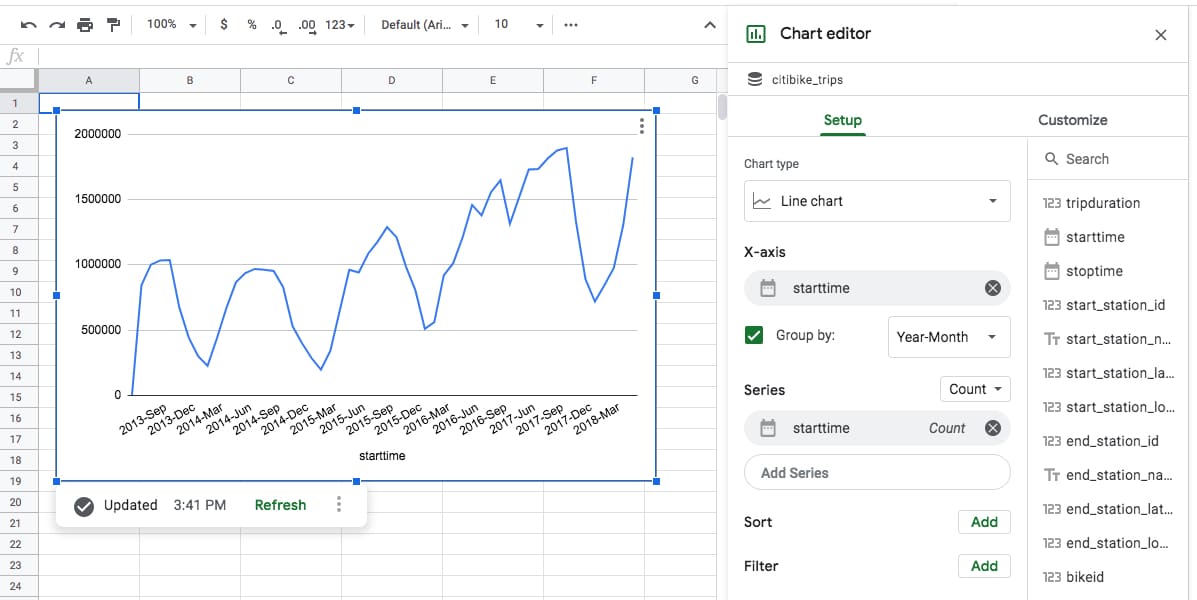The image size is (1197, 600).
Task: Open the chart's three-dot options menu
Action: tap(641, 125)
